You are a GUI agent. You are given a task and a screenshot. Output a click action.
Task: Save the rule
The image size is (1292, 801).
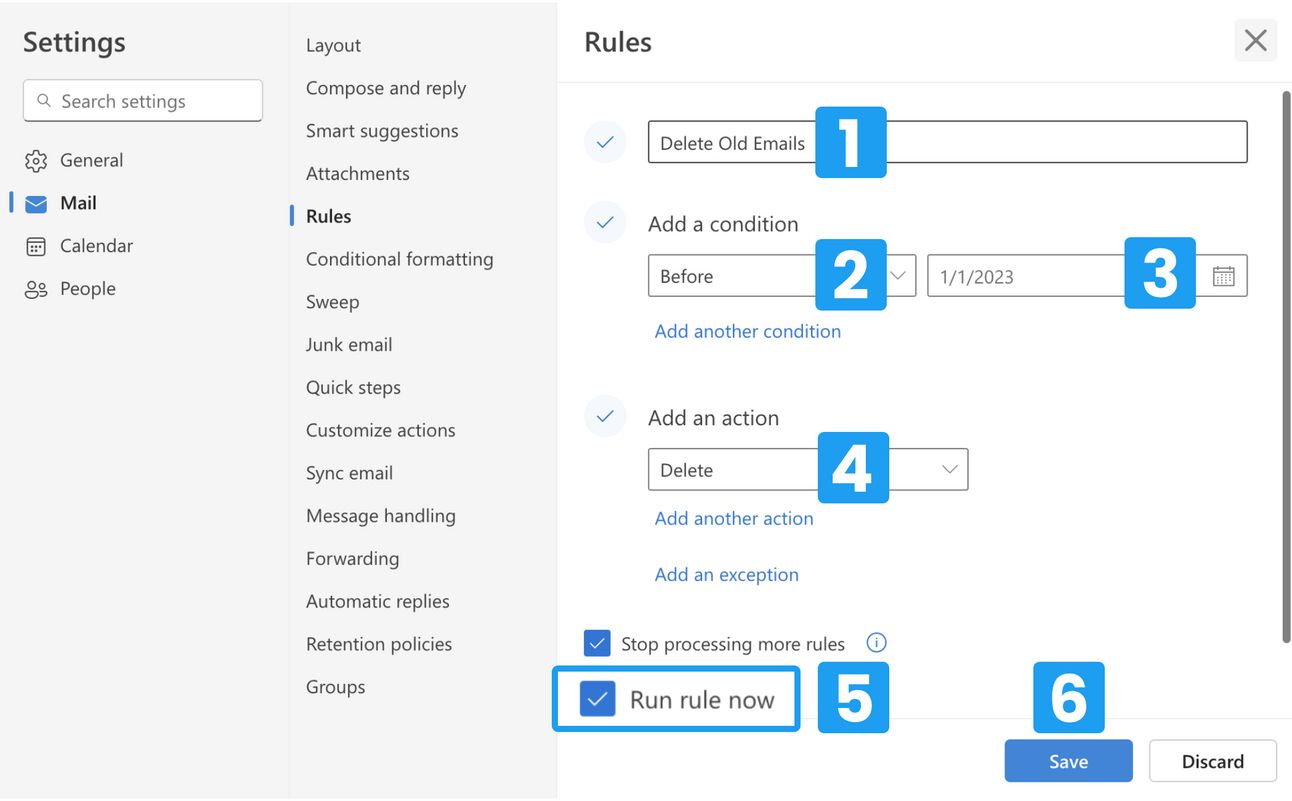pyautogui.click(x=1068, y=762)
